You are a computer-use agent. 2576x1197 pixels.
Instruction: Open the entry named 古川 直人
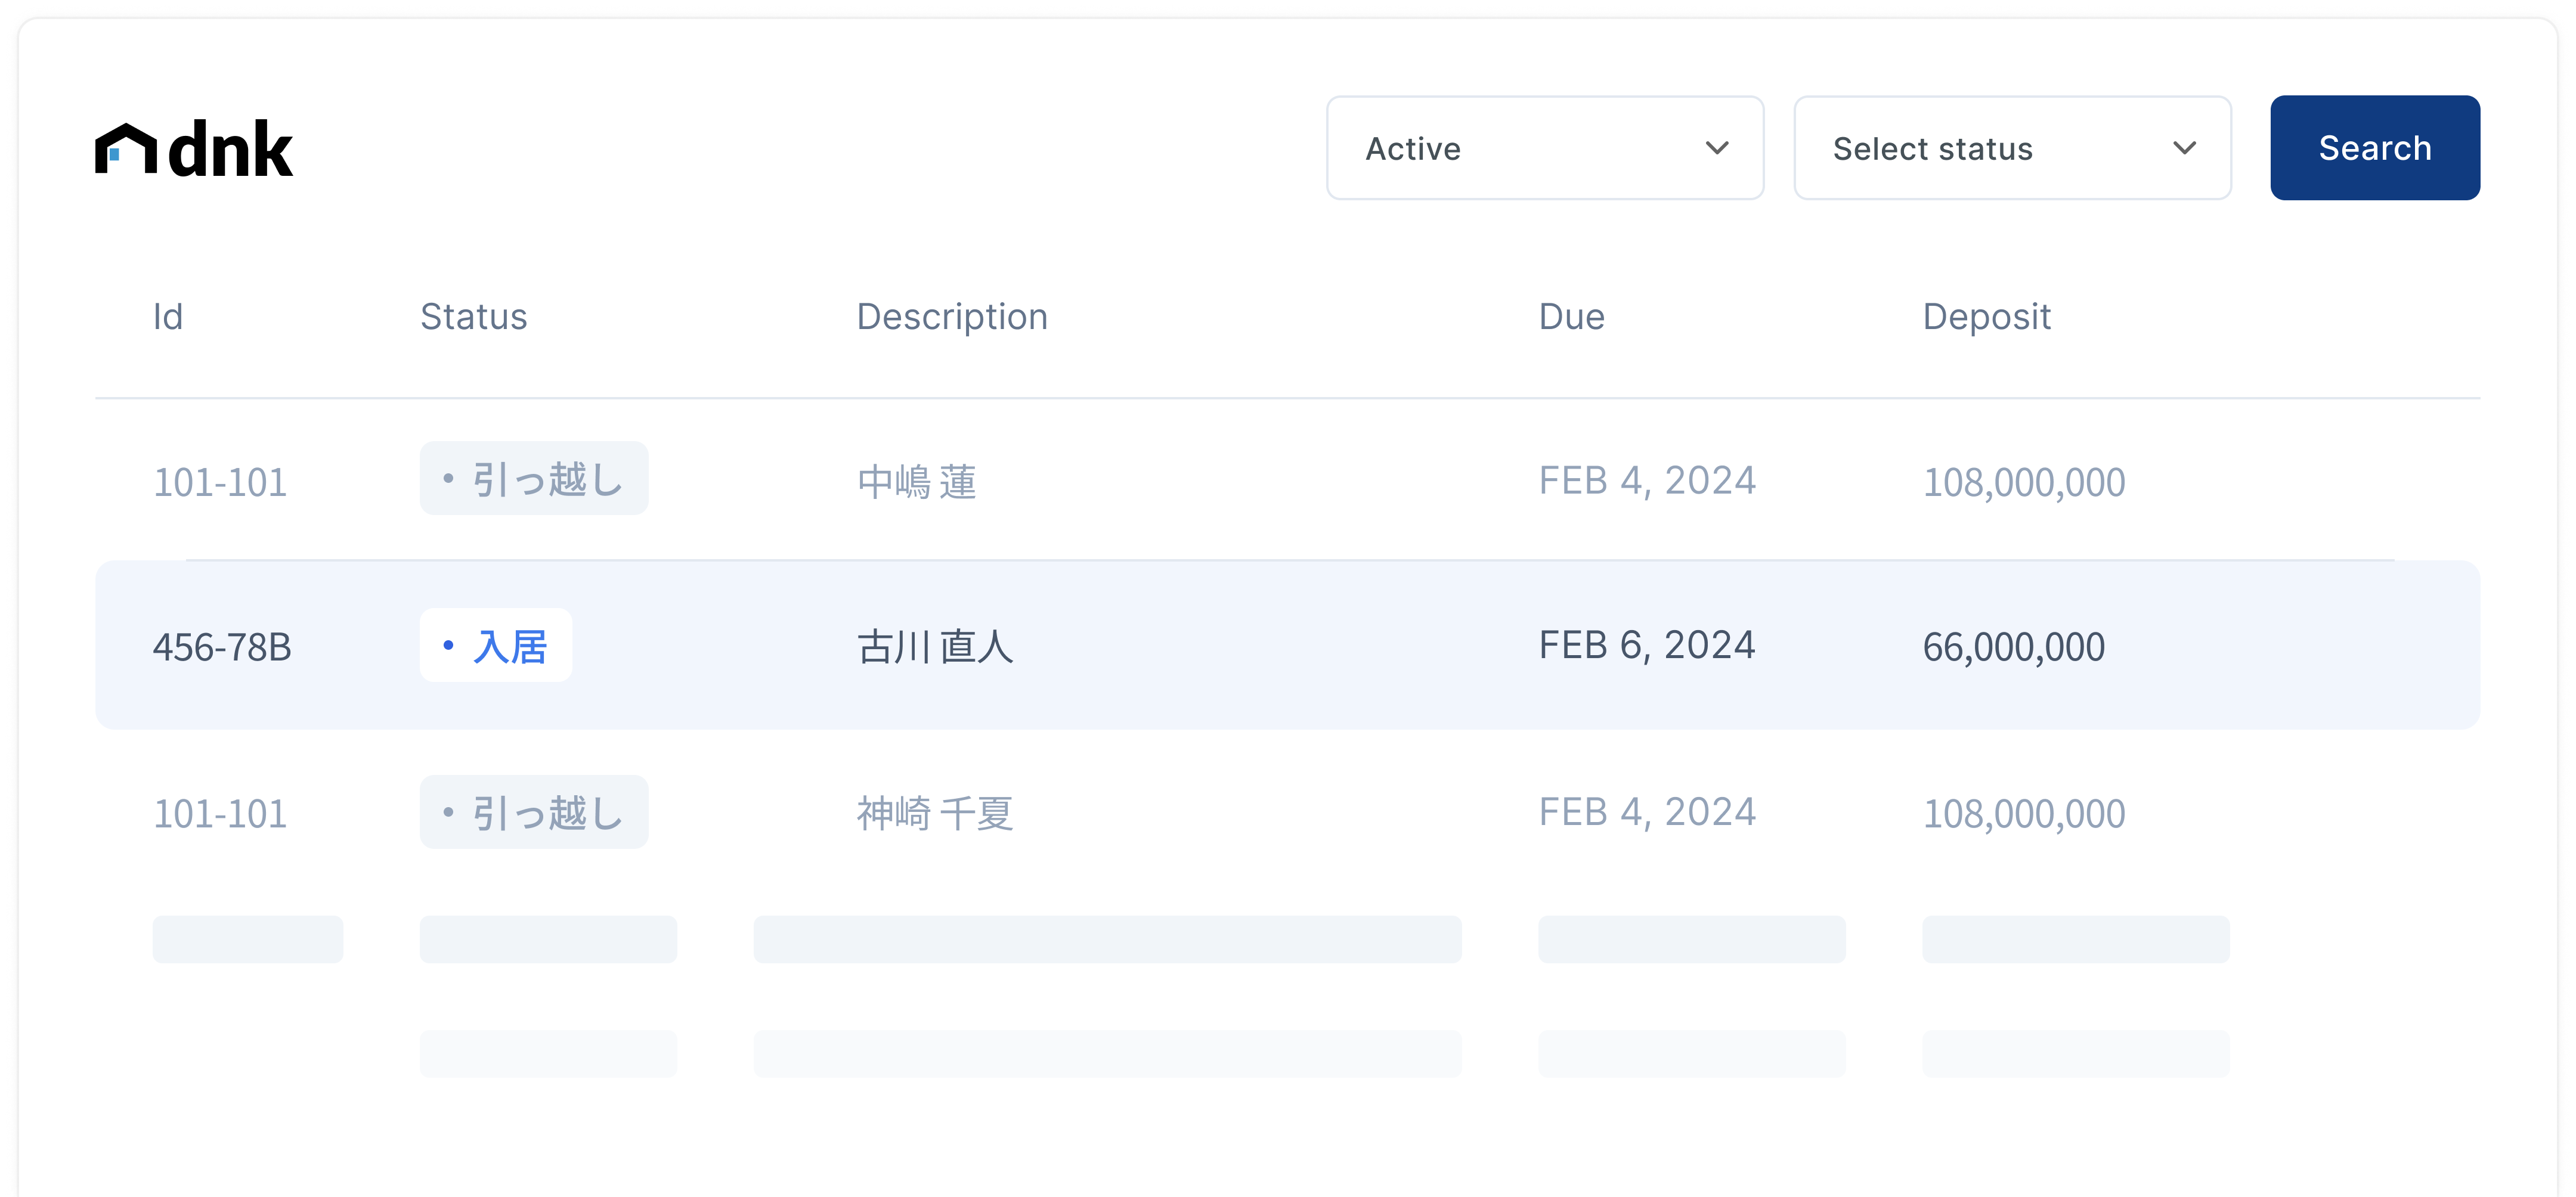tap(935, 647)
